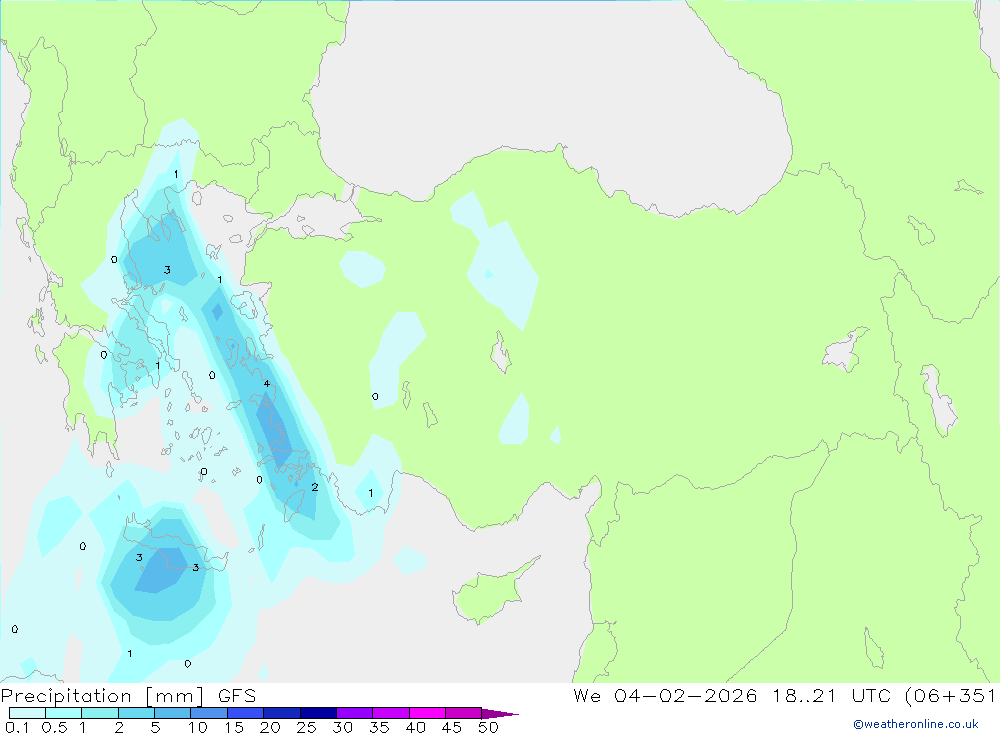Click the '20' legend scale value
The width and height of the screenshot is (1000, 733).
coord(270,727)
